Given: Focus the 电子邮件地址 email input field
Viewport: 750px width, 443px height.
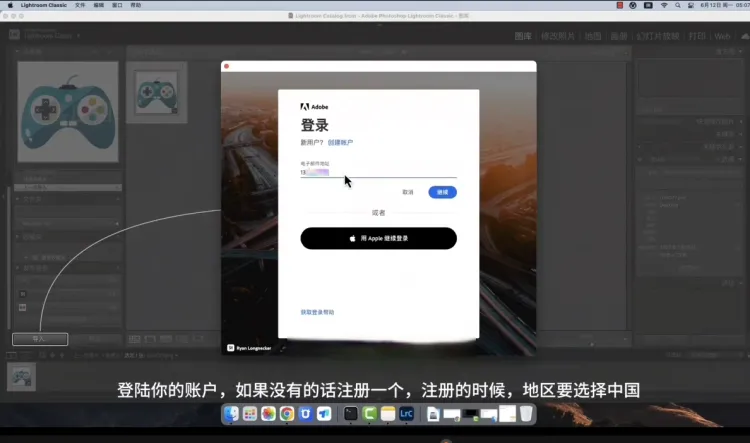Looking at the screenshot, I should pyautogui.click(x=378, y=172).
